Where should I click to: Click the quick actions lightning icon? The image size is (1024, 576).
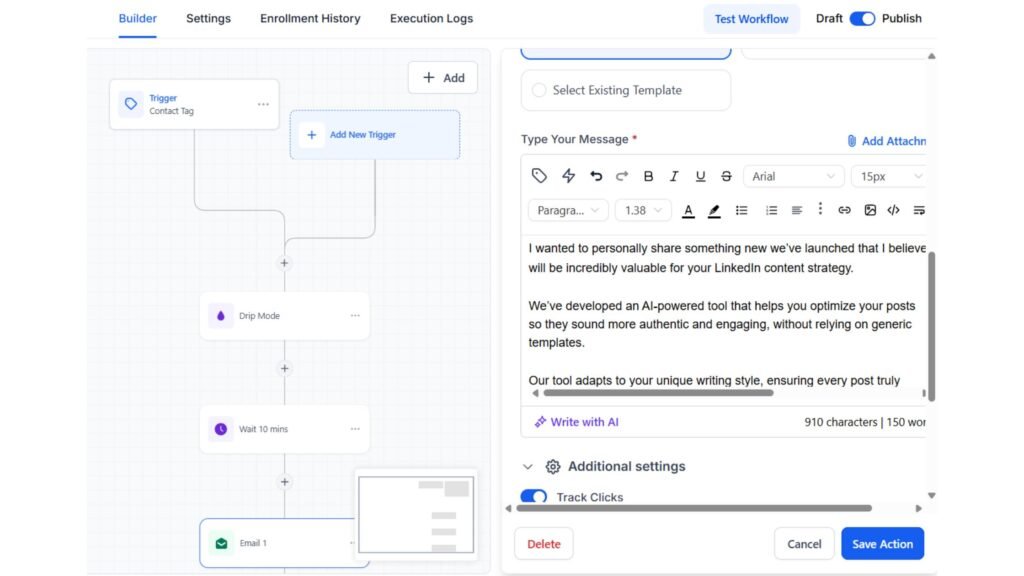568,175
